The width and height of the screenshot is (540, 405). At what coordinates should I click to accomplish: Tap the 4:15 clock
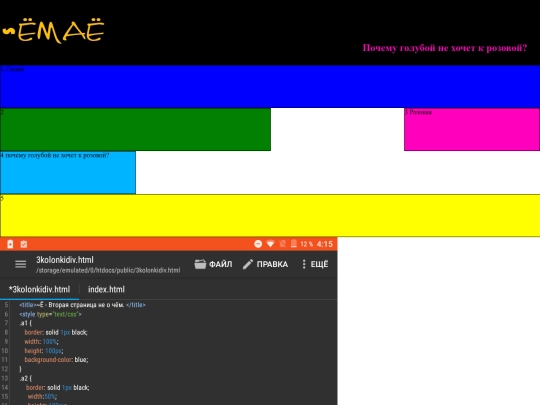click(x=325, y=244)
